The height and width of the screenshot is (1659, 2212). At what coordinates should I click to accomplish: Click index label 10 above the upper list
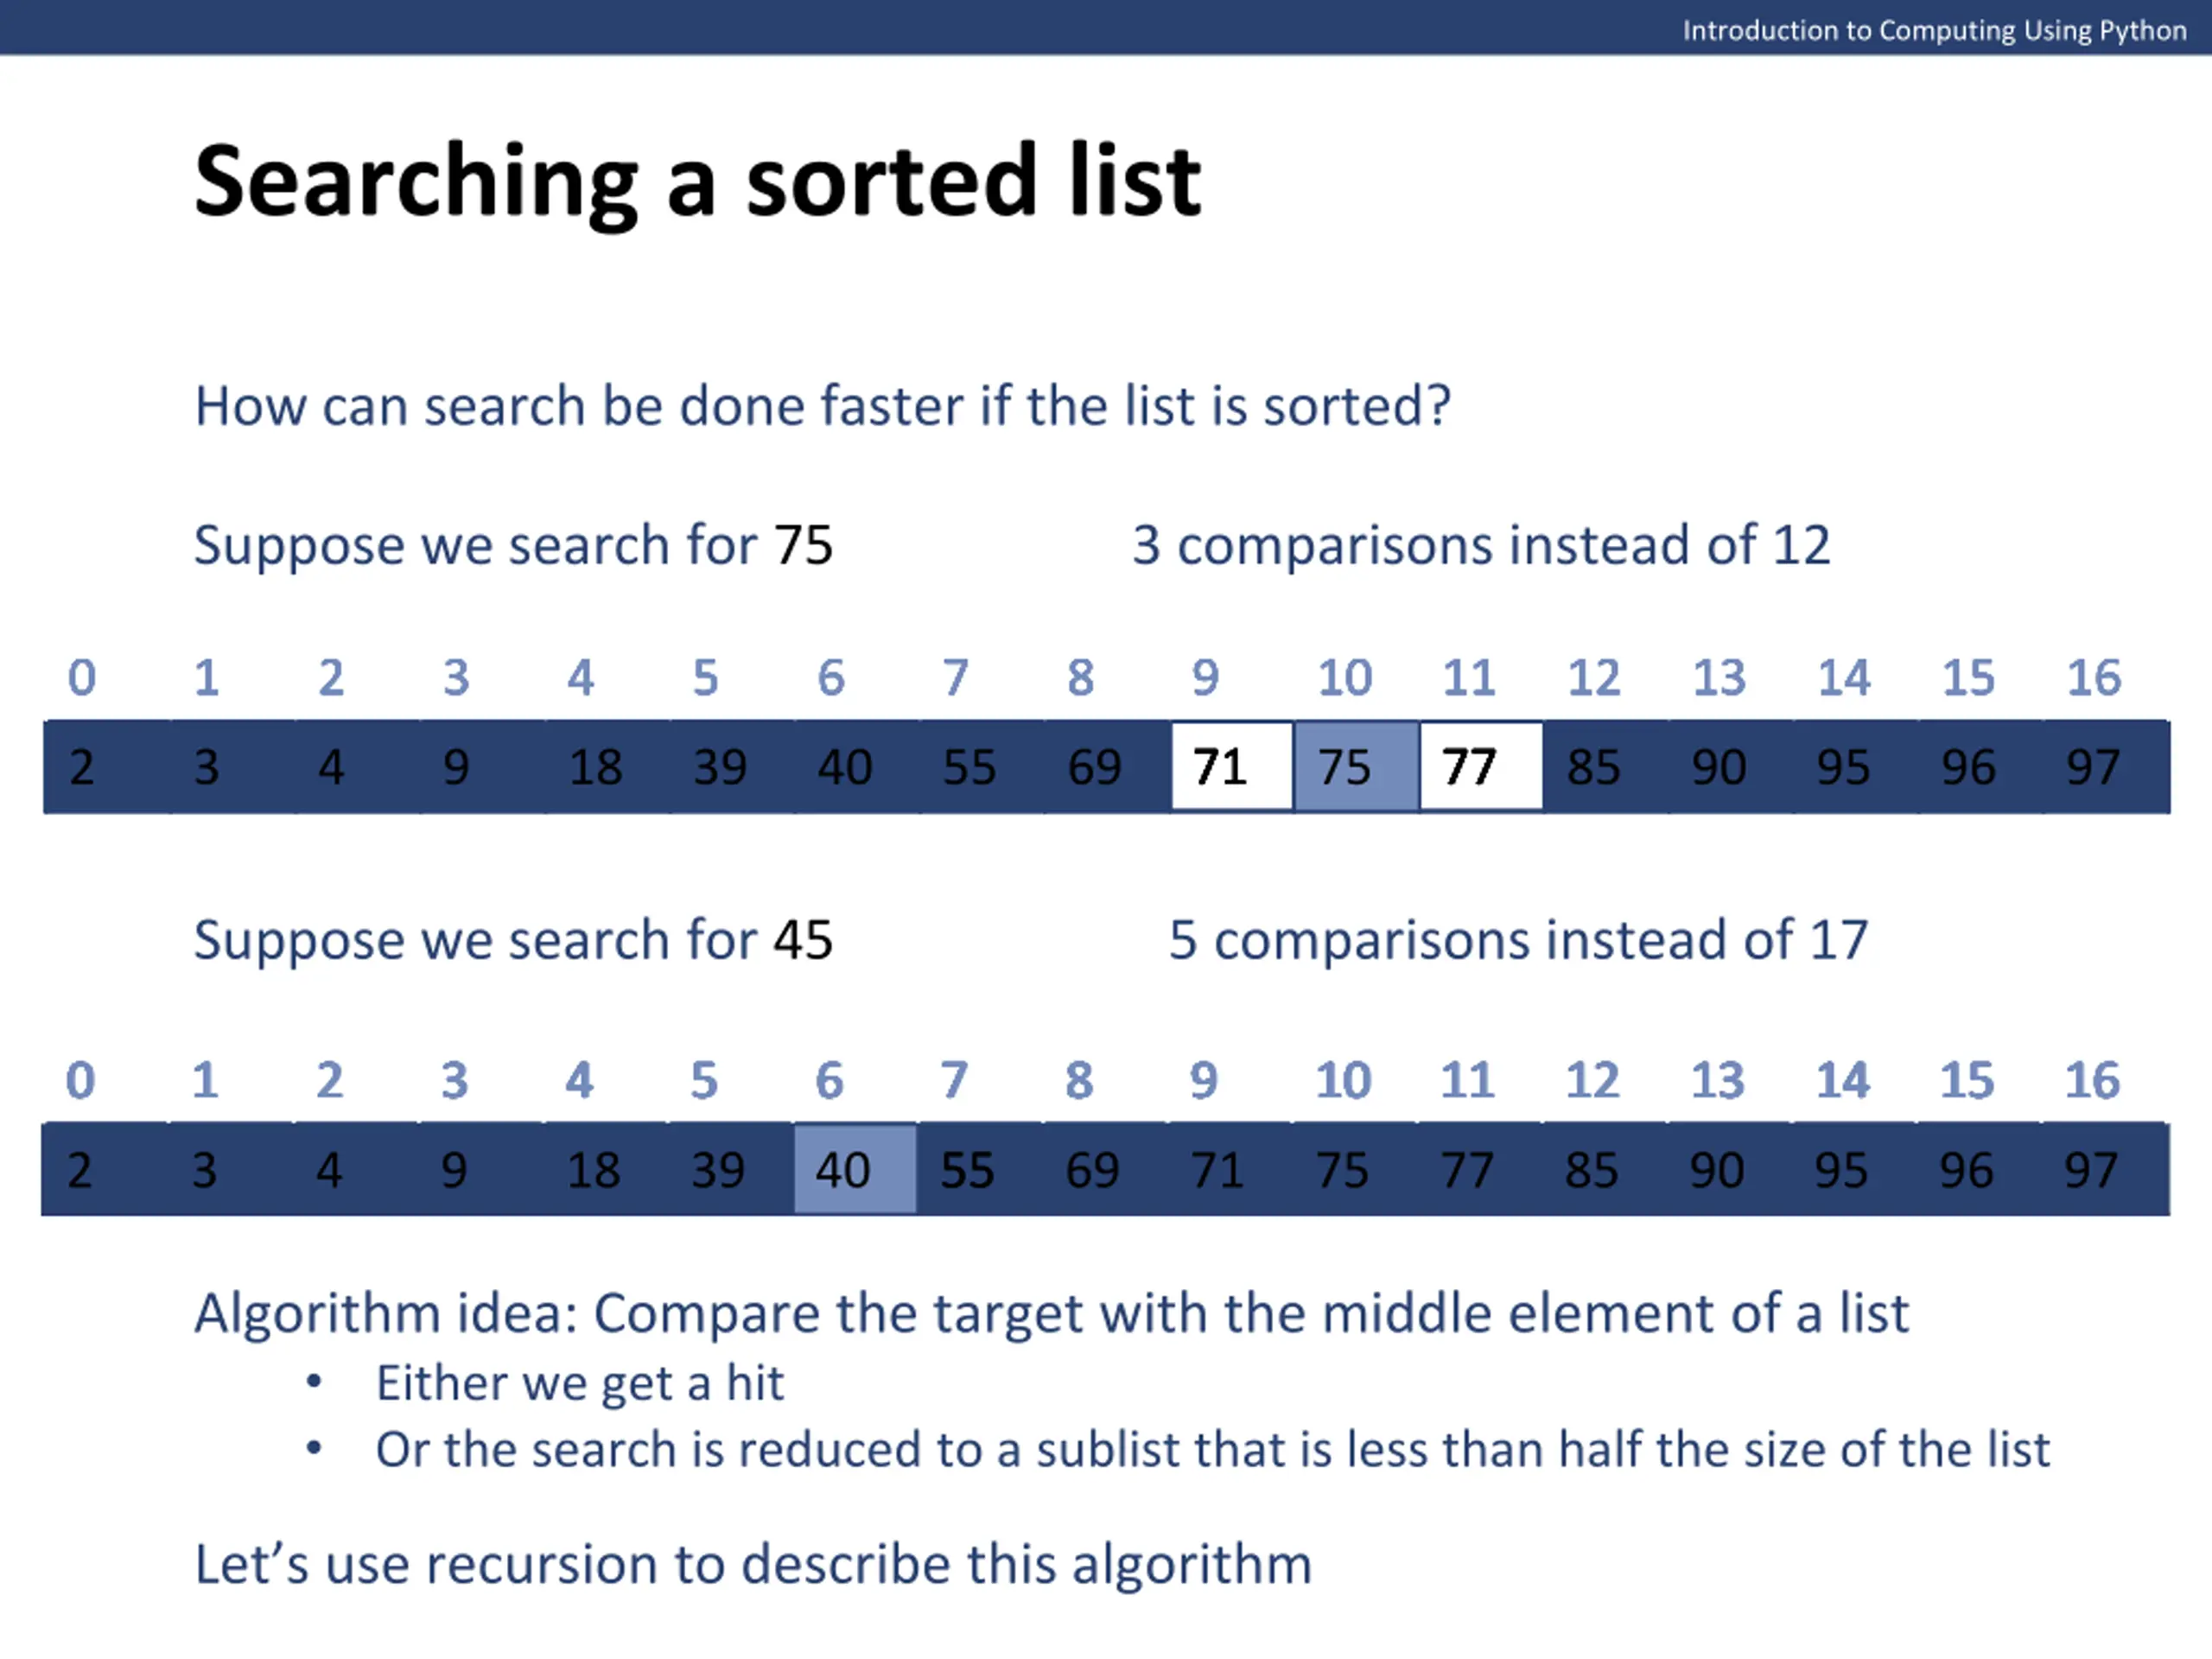click(x=1344, y=678)
